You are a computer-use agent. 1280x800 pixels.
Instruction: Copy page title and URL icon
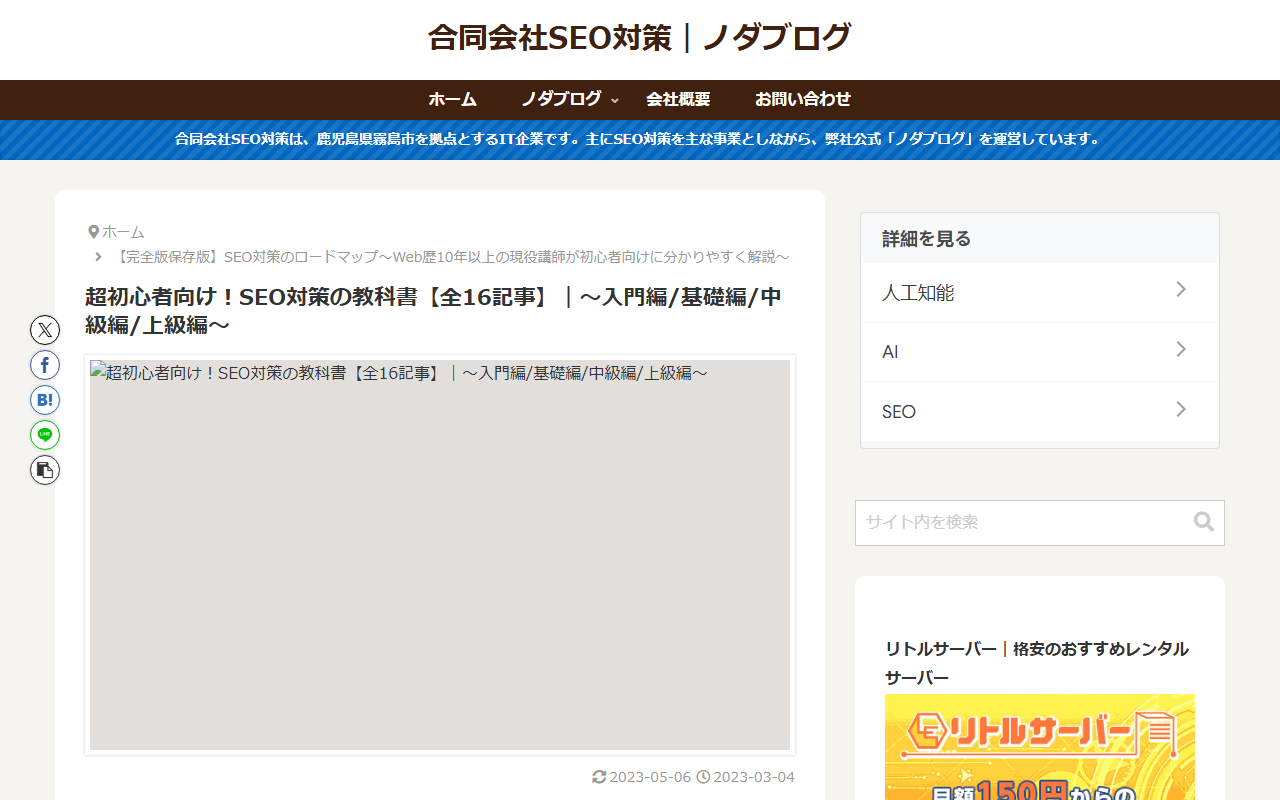(x=45, y=470)
